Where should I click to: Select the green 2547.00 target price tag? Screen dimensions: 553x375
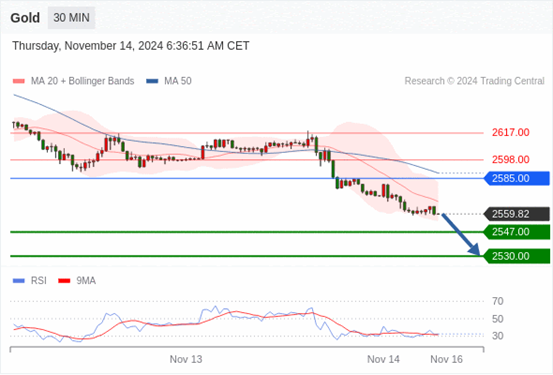[517, 232]
